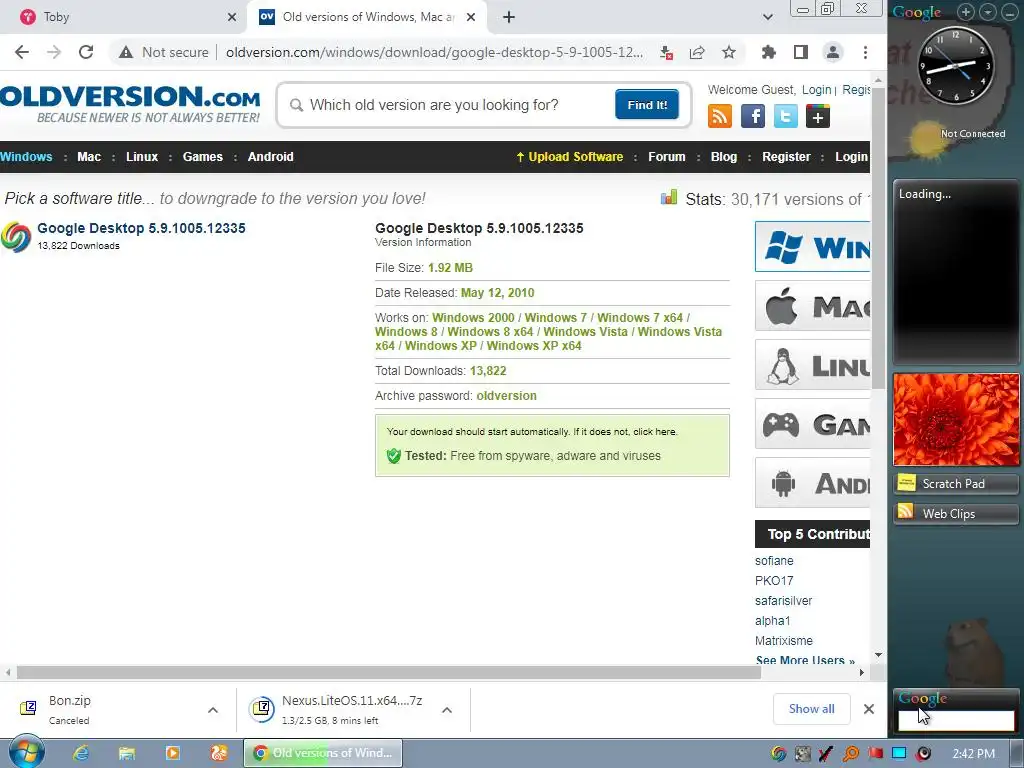Click the OLDVERSION.COM site logo
The height and width of the screenshot is (768, 1024).
tap(130, 103)
